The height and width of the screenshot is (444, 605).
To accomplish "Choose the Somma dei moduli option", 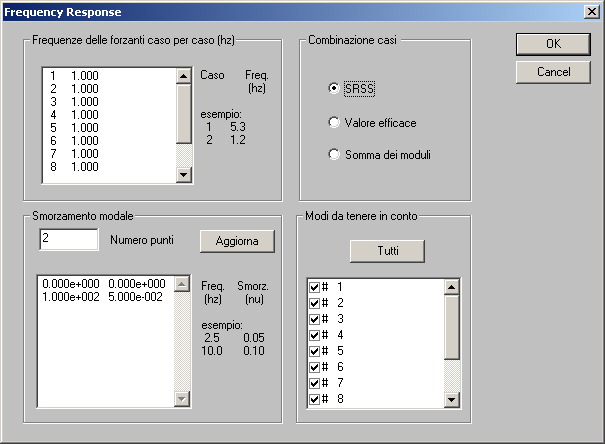I will (334, 155).
